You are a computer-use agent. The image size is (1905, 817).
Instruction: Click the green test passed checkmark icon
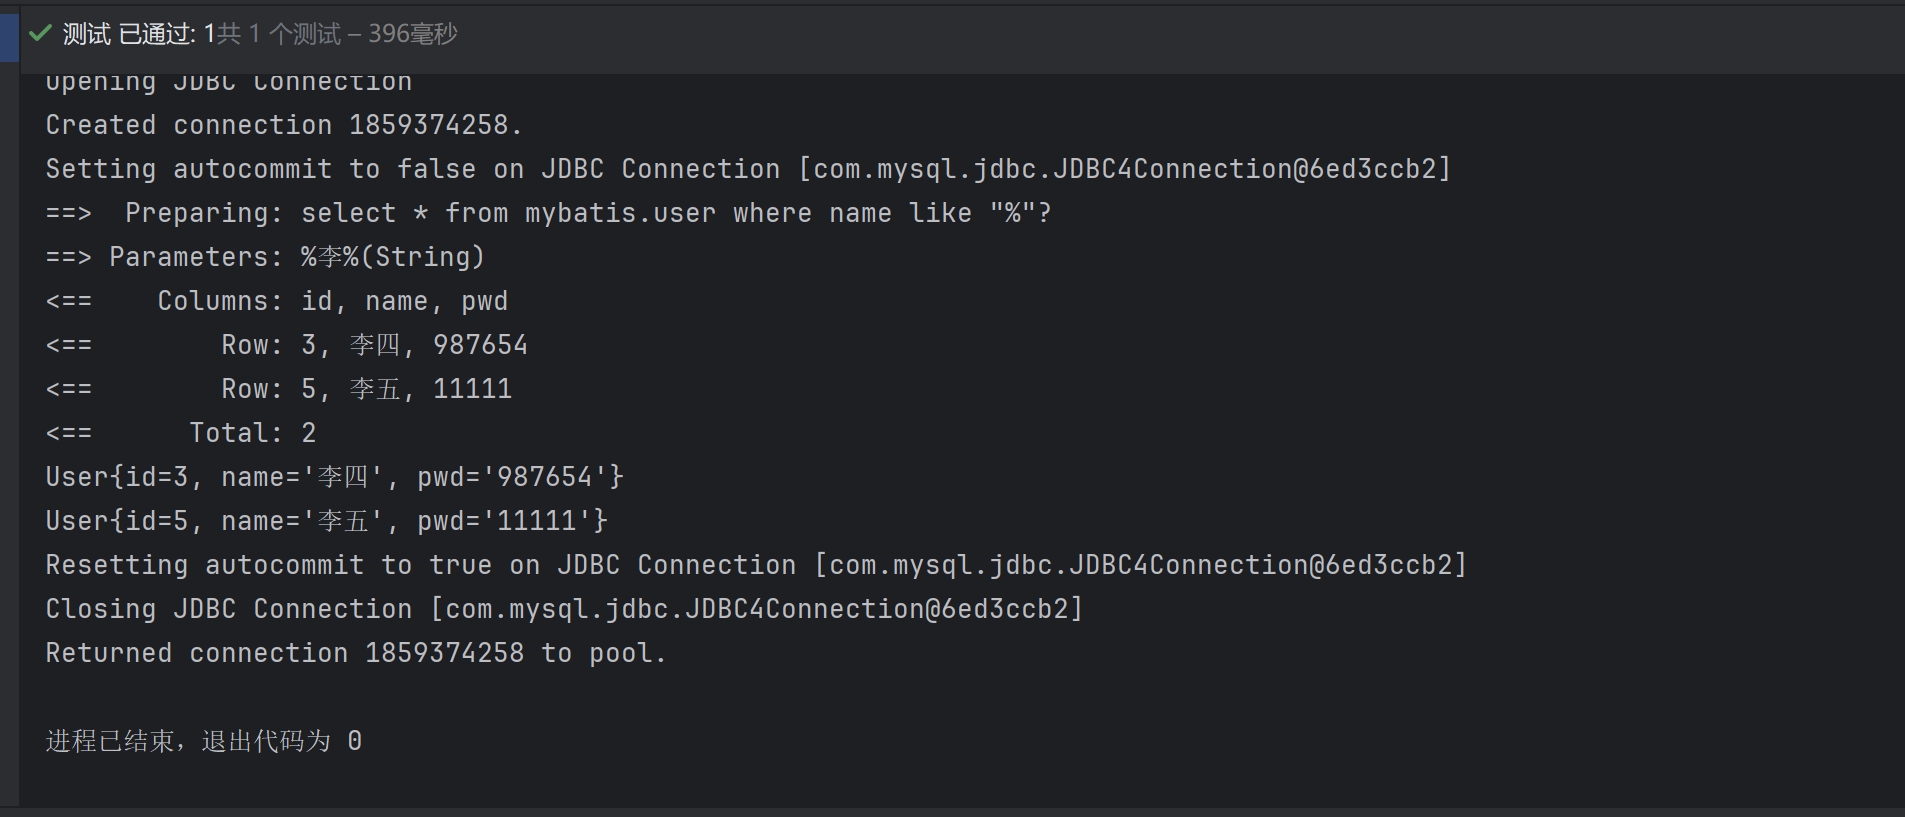pyautogui.click(x=40, y=34)
